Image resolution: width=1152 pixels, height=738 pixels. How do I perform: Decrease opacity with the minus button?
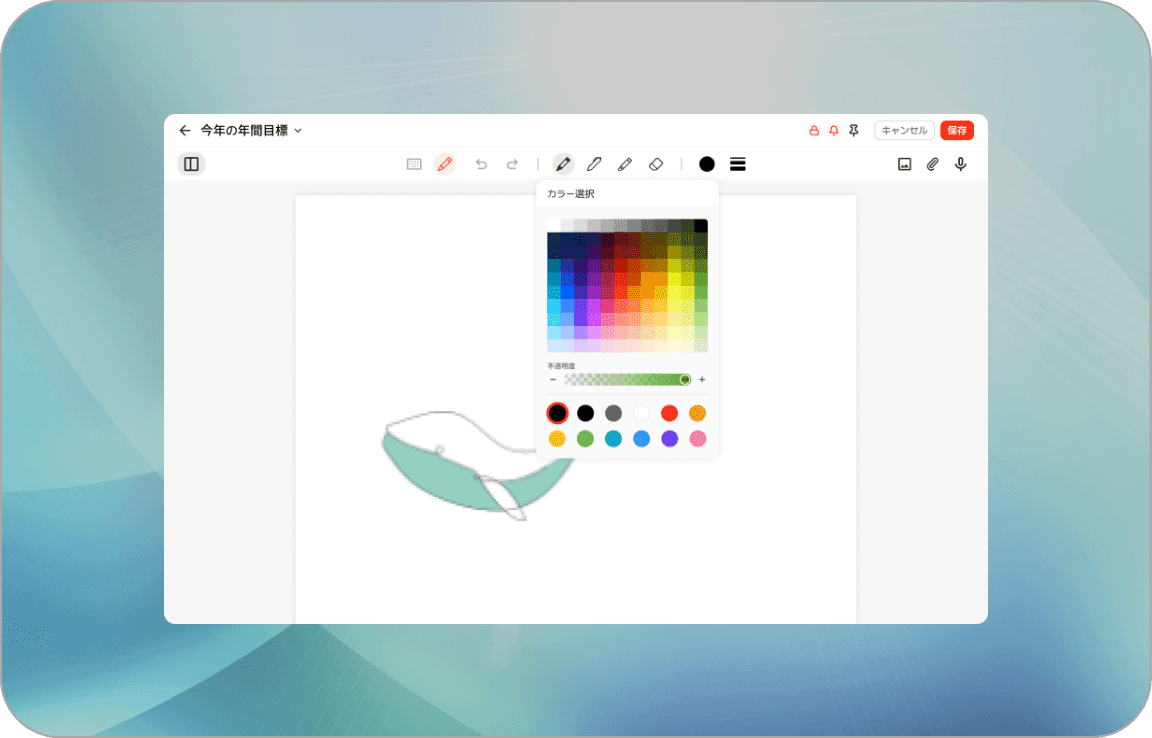click(x=553, y=379)
